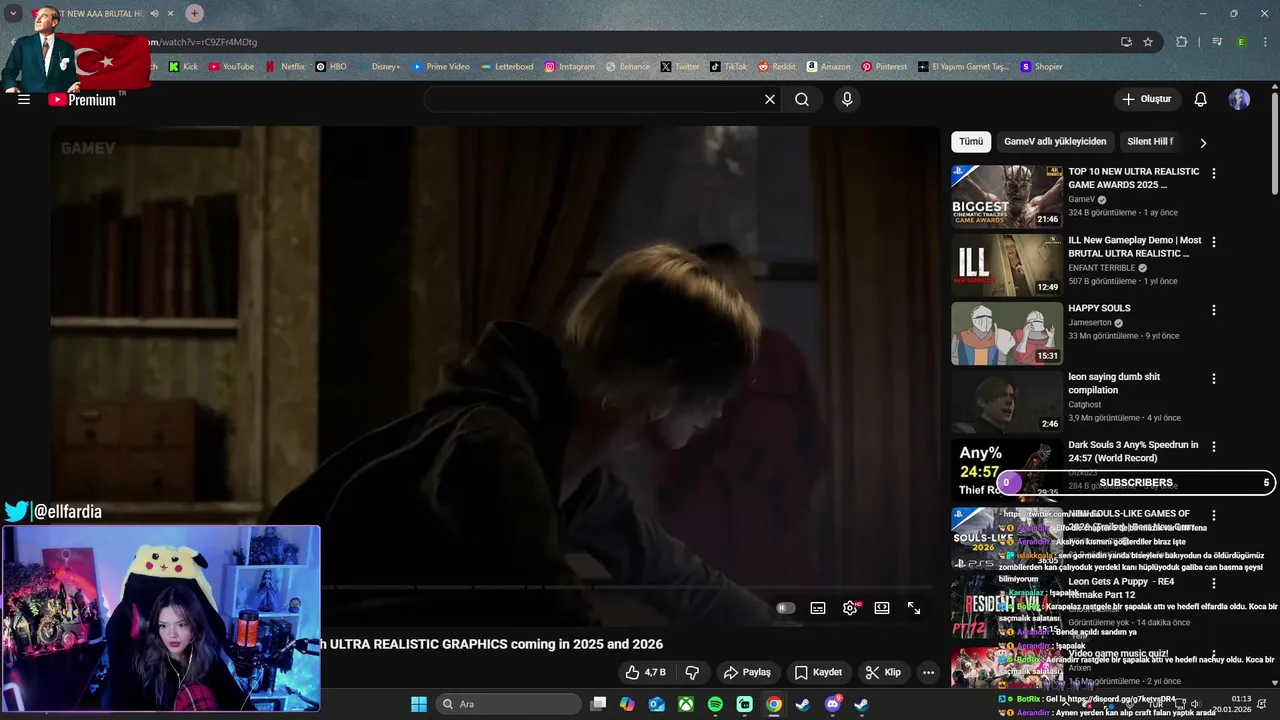1280x720 pixels.
Task: Open the TikTok bookmark
Action: click(728, 67)
